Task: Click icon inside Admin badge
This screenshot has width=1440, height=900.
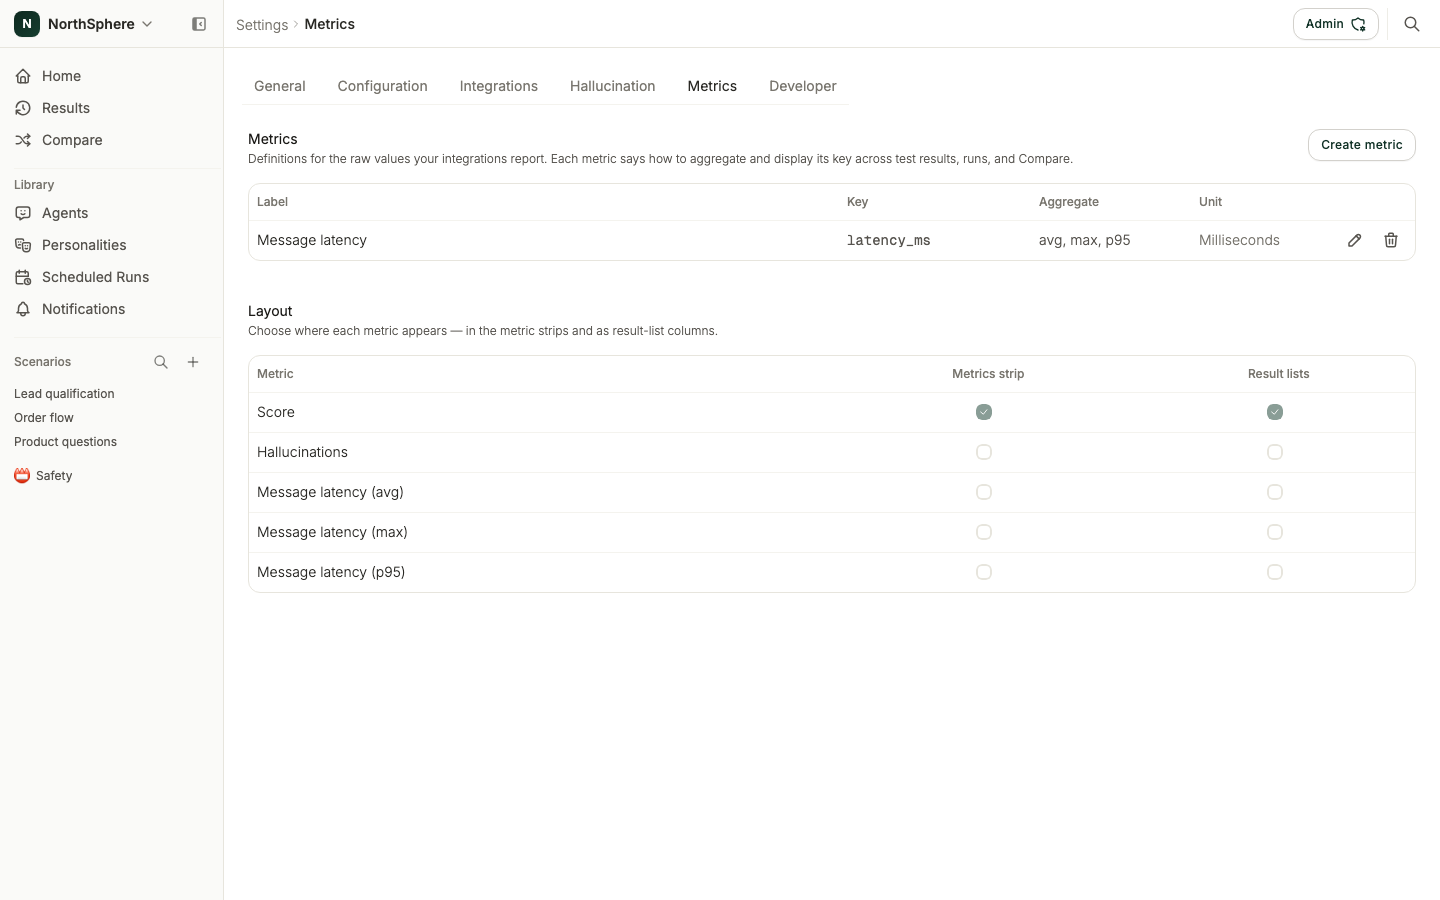Action: point(1358,24)
